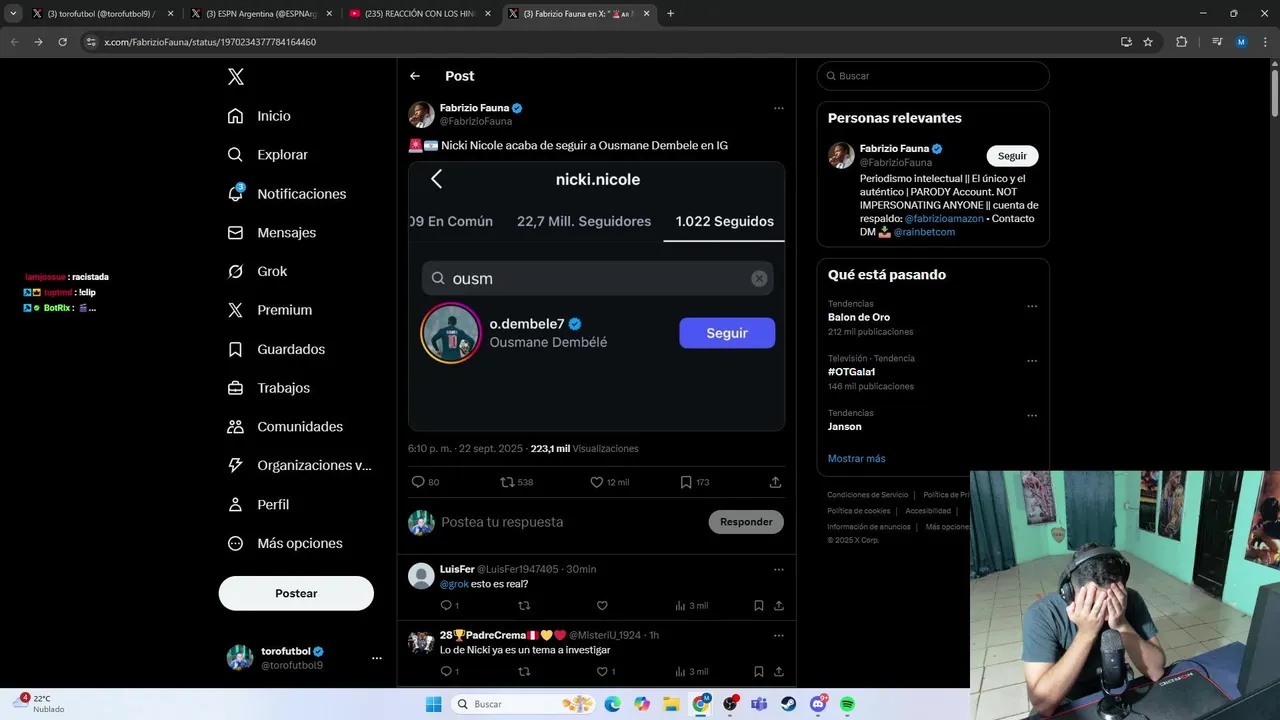Follow Fabrizio Fauna with Seguir button

click(1012, 156)
